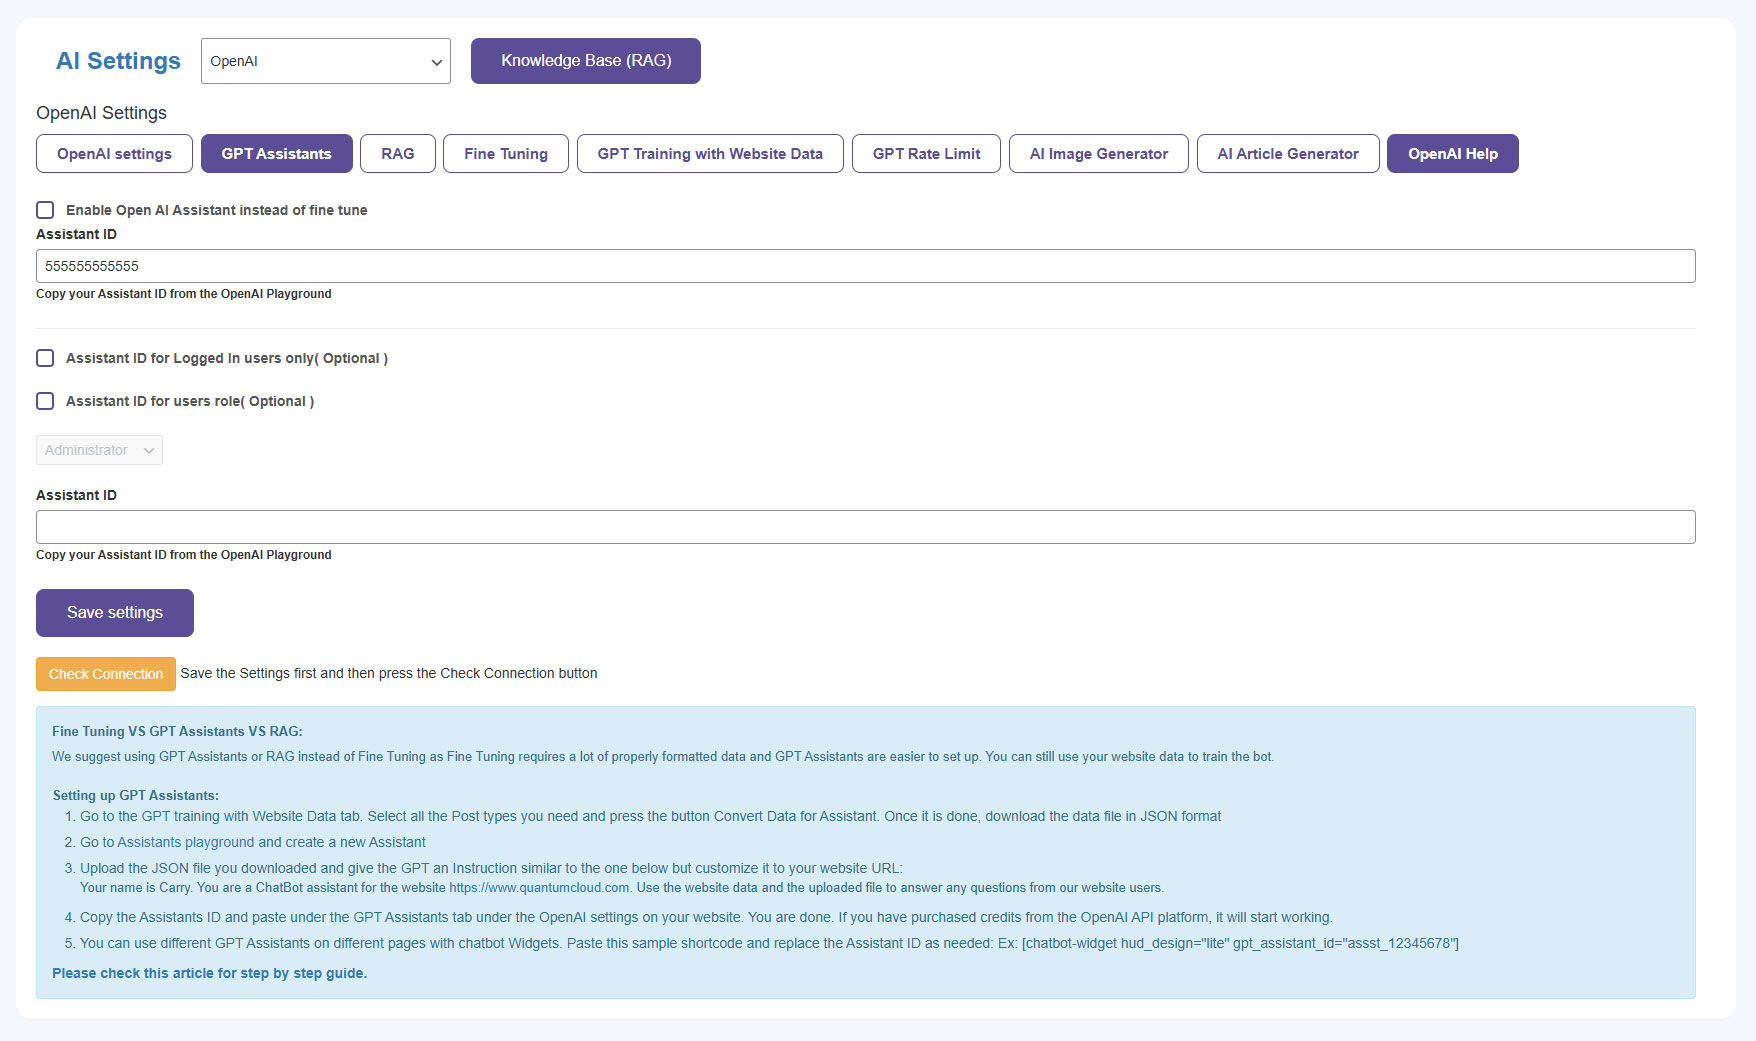
Task: Expand the Administrator user role dropdown
Action: click(x=99, y=450)
